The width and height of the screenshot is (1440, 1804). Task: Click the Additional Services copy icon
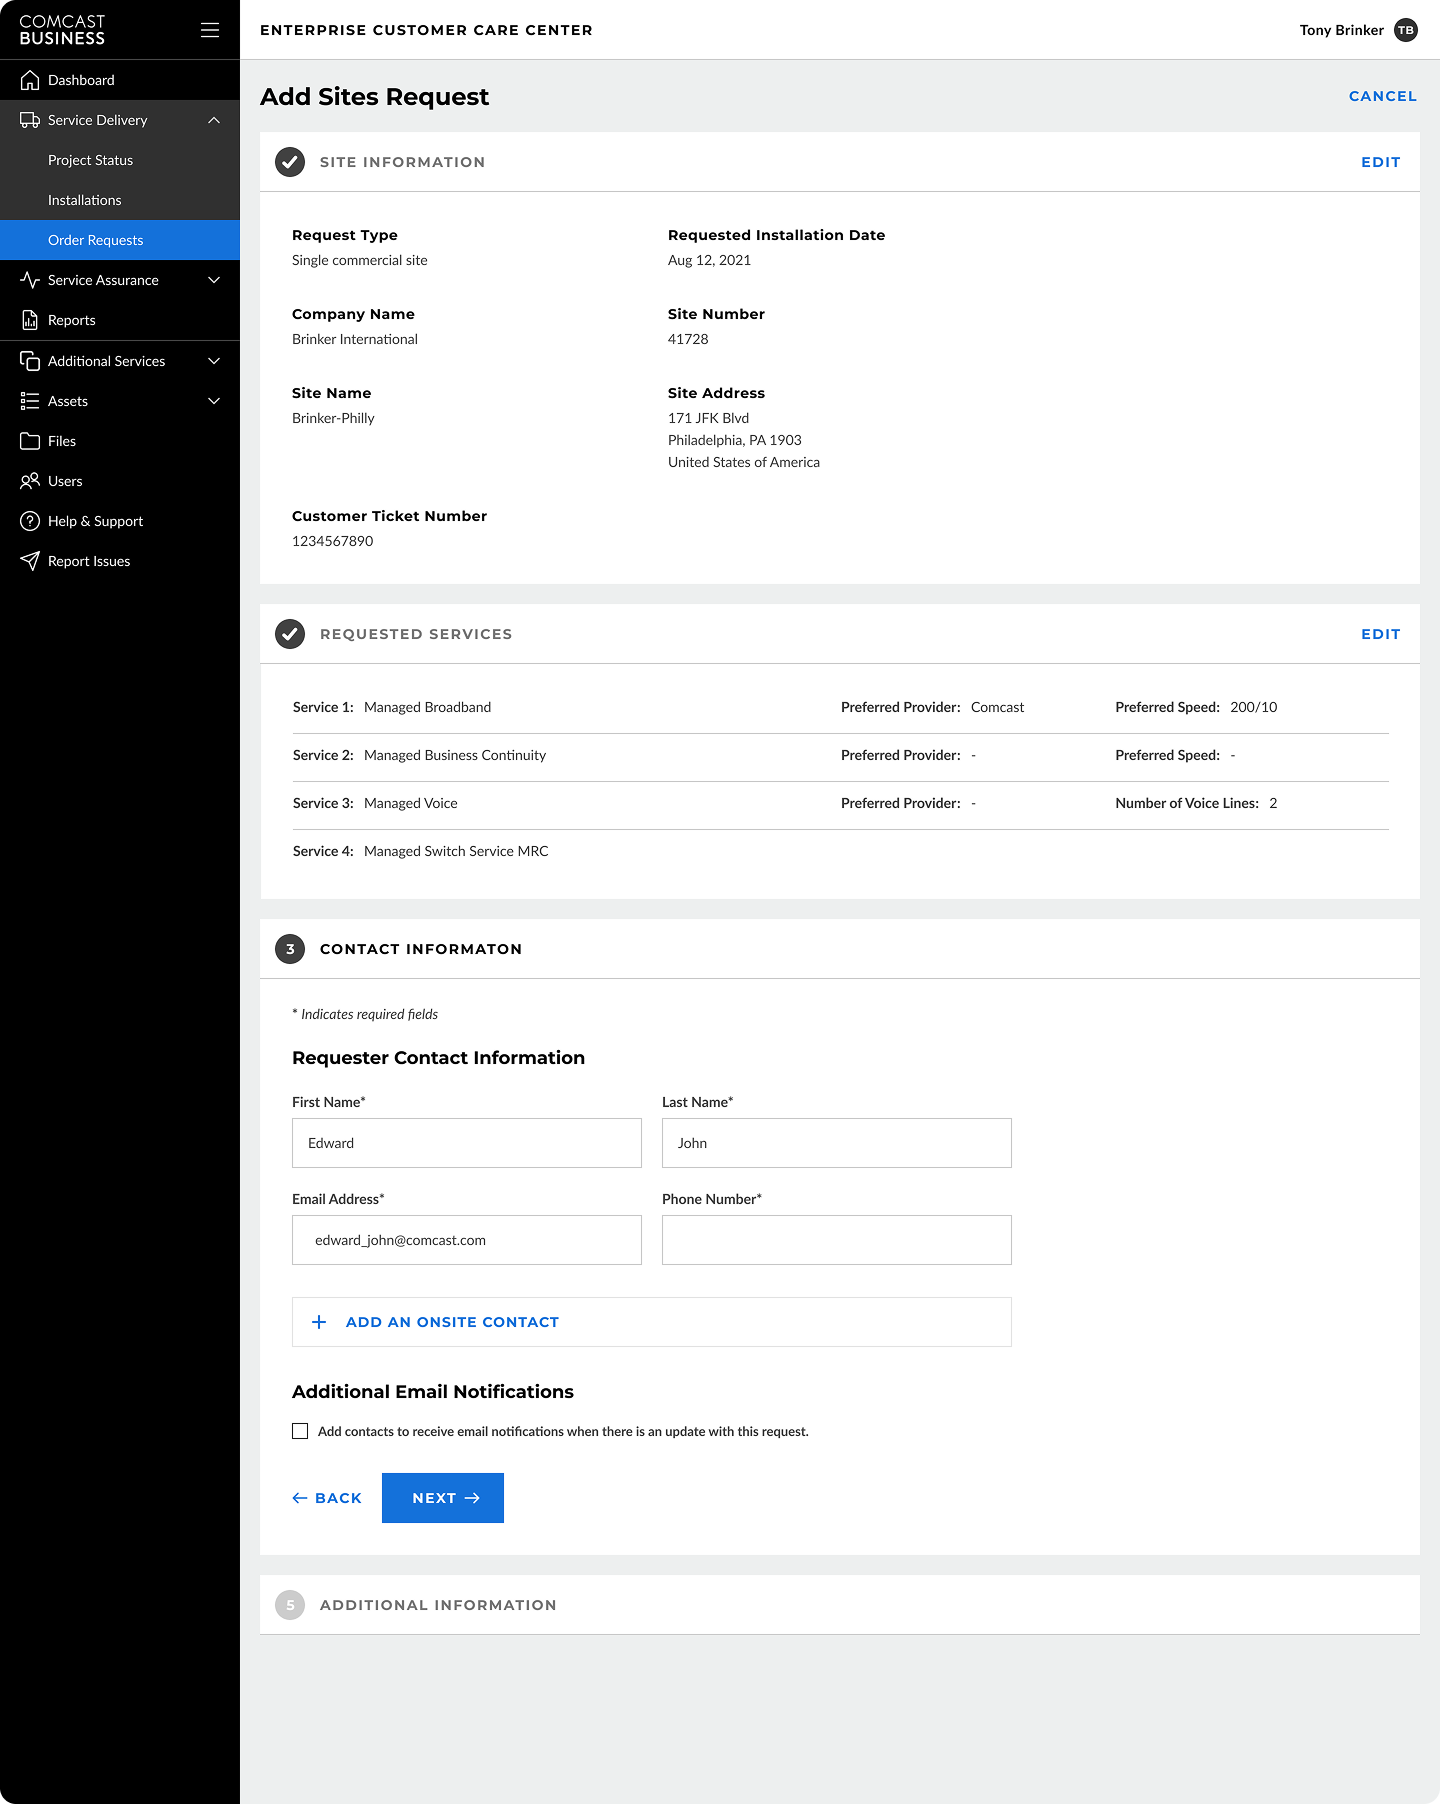click(30, 361)
